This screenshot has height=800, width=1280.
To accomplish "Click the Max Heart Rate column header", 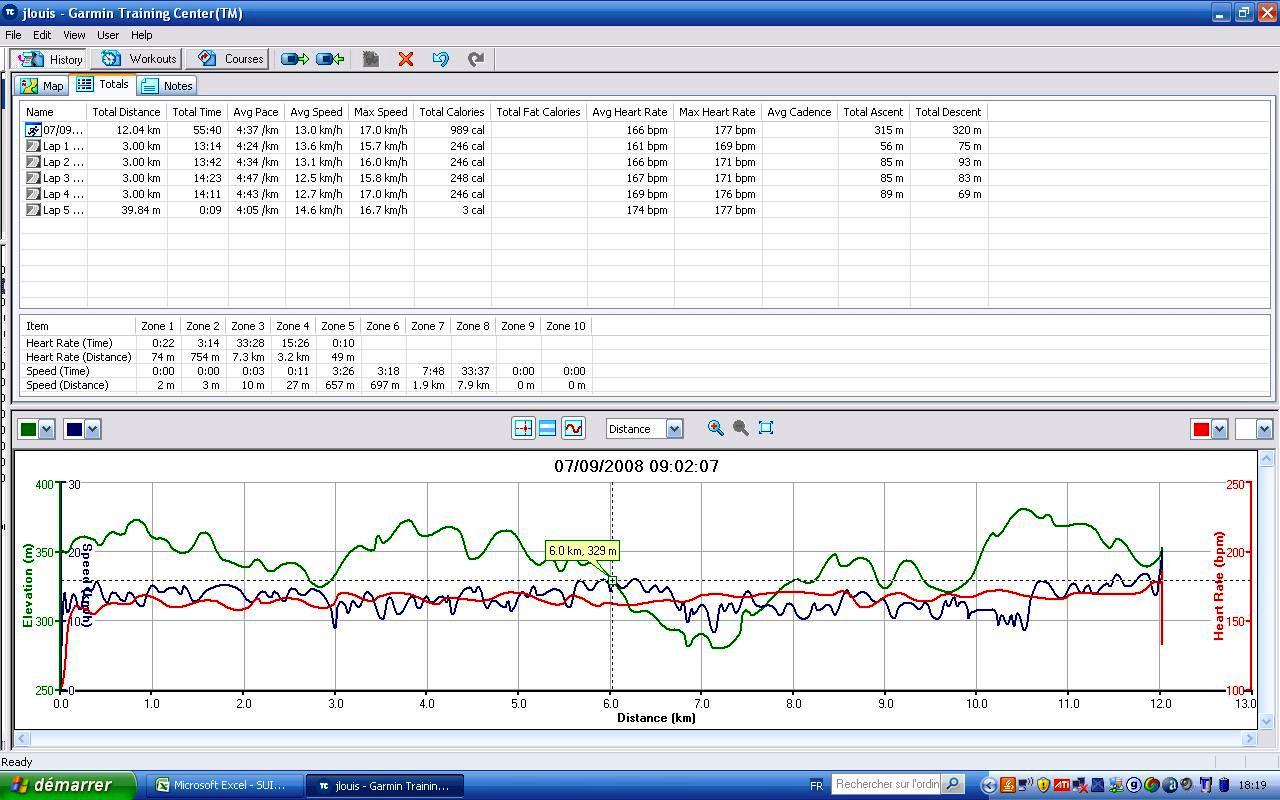I will tap(717, 112).
